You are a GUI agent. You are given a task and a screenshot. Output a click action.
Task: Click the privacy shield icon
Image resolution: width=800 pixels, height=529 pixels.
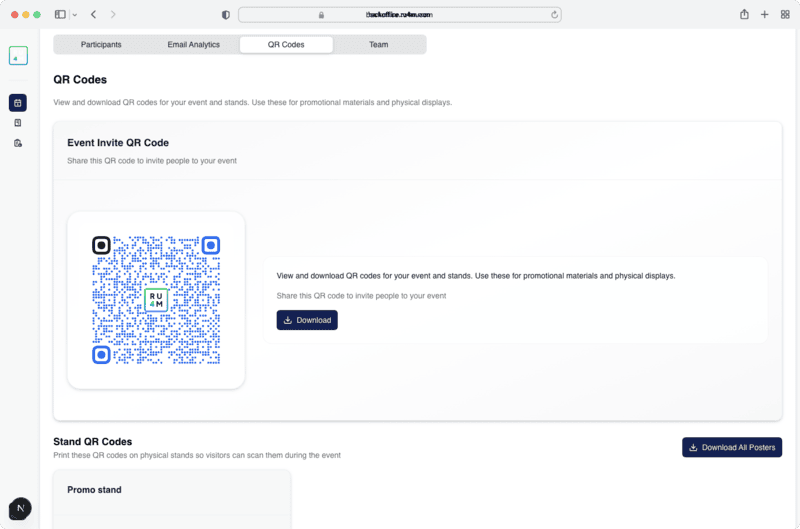[x=225, y=15]
